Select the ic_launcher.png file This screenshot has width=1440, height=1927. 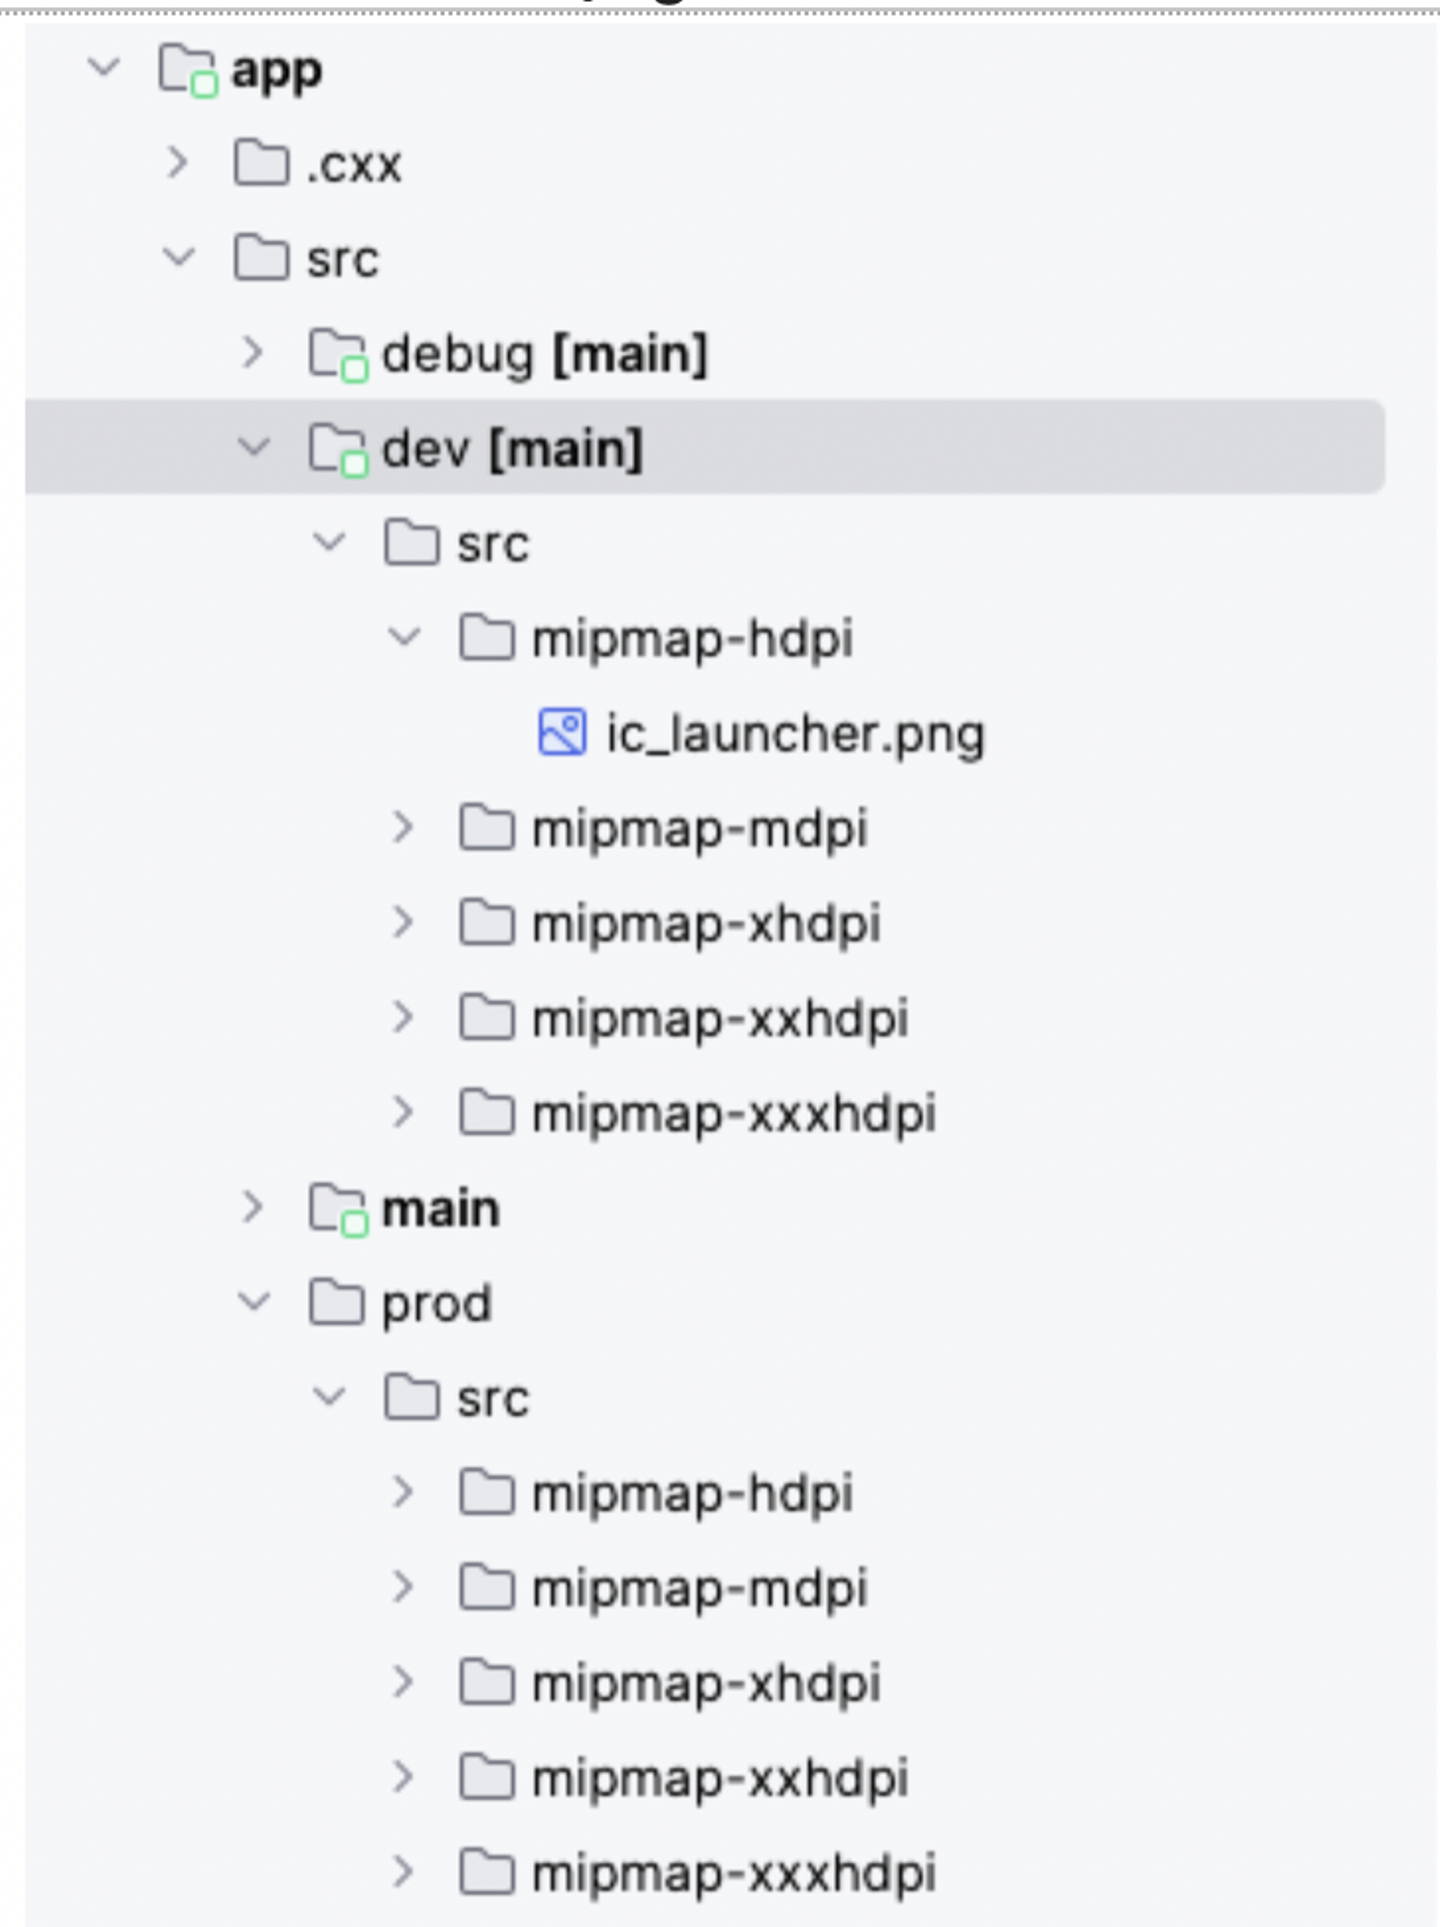coord(795,734)
